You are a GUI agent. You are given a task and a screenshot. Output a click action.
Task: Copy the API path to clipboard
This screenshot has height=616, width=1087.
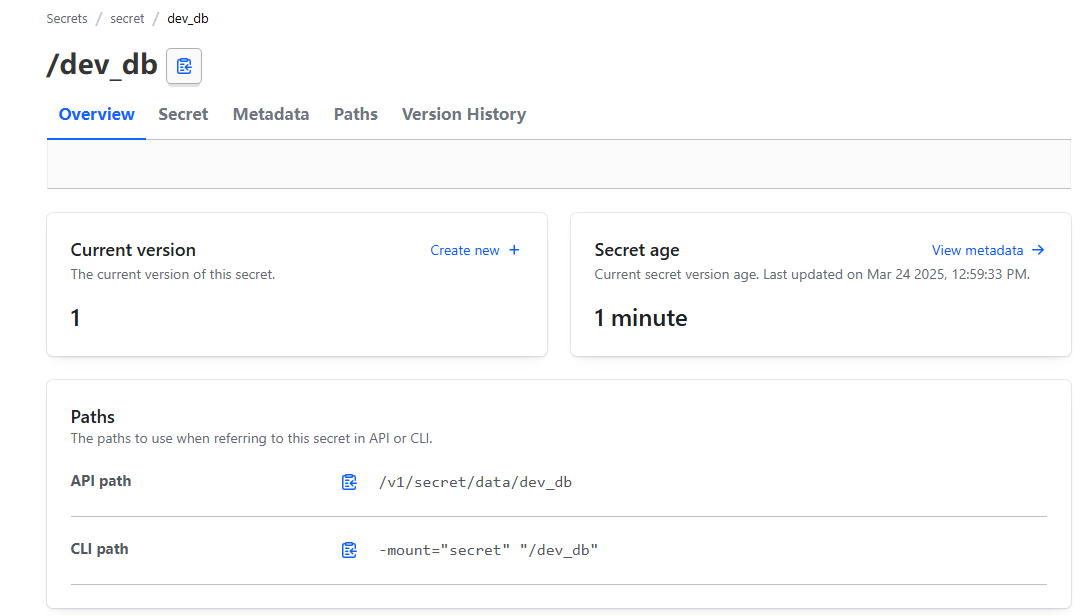(349, 482)
